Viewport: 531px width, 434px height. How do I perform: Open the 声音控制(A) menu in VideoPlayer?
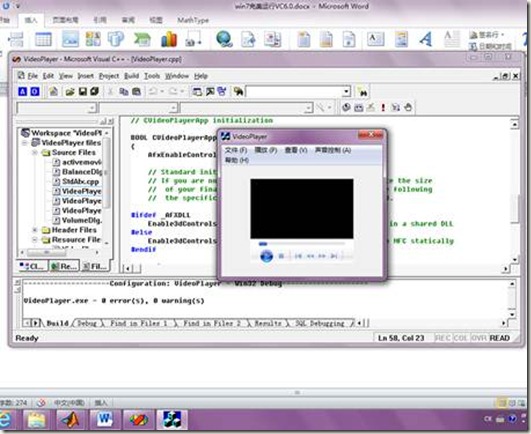[333, 150]
